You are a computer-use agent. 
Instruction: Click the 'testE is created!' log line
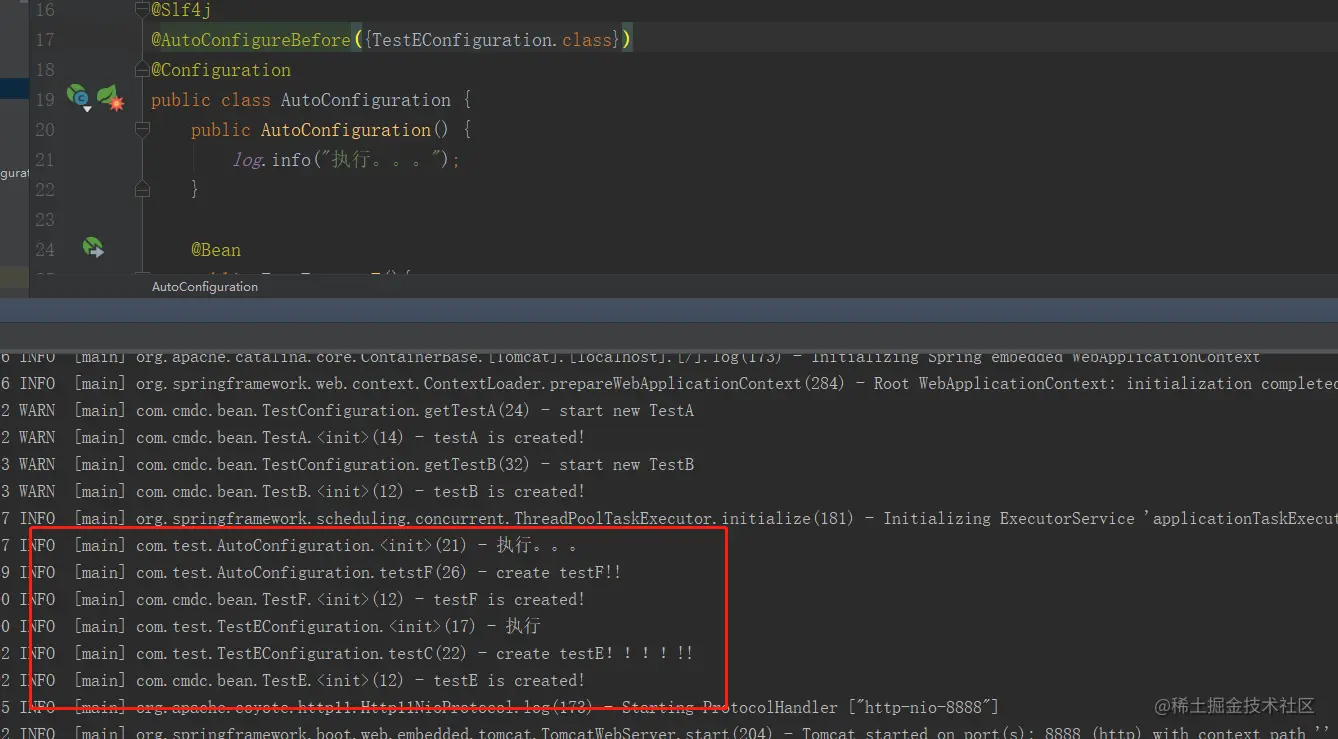(x=292, y=681)
